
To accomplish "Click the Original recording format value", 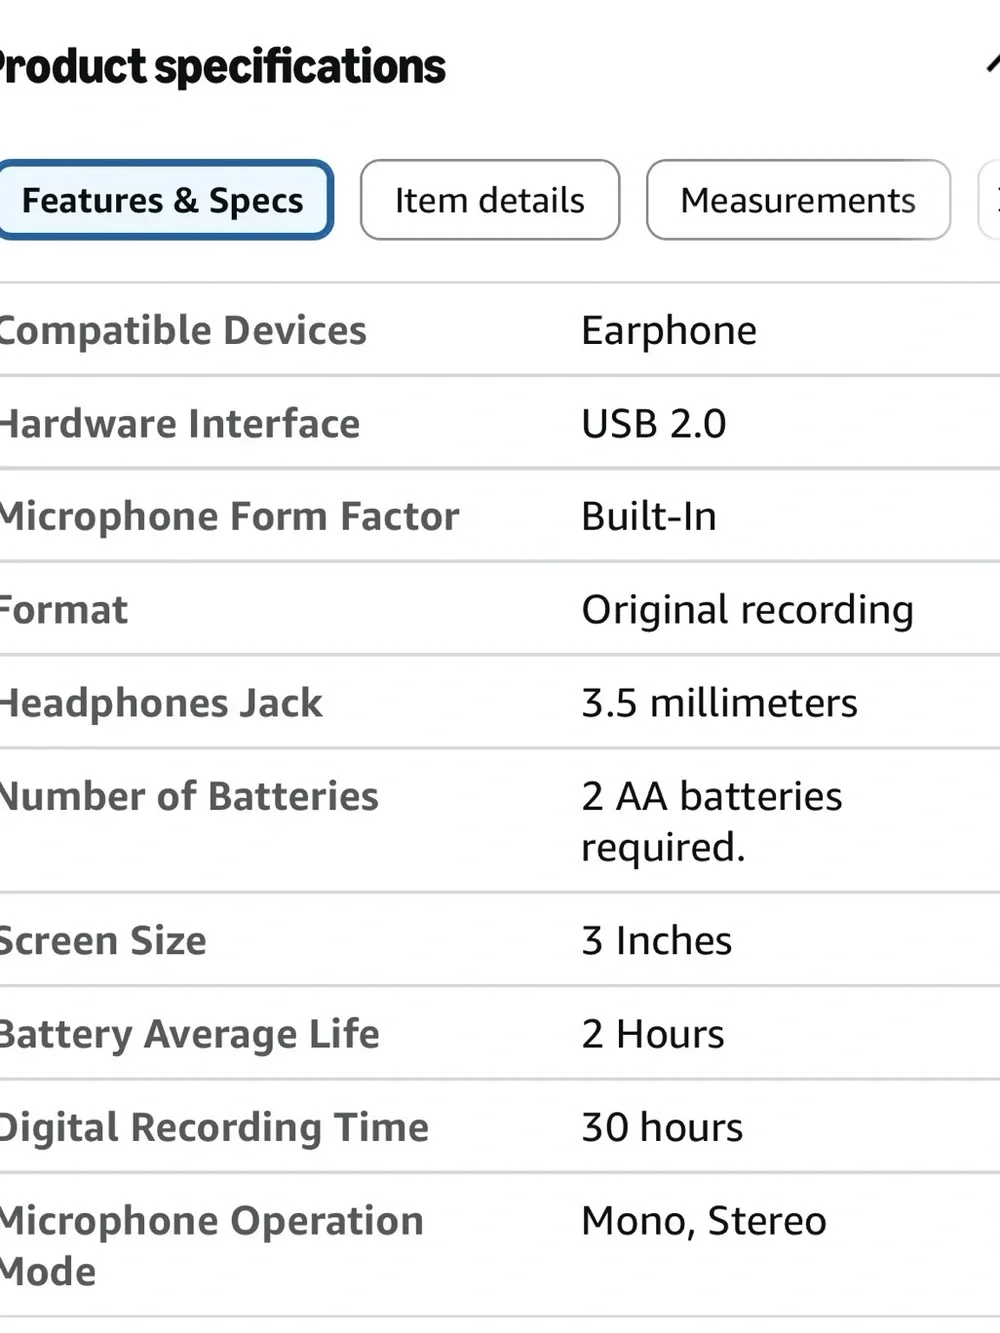I will [748, 610].
